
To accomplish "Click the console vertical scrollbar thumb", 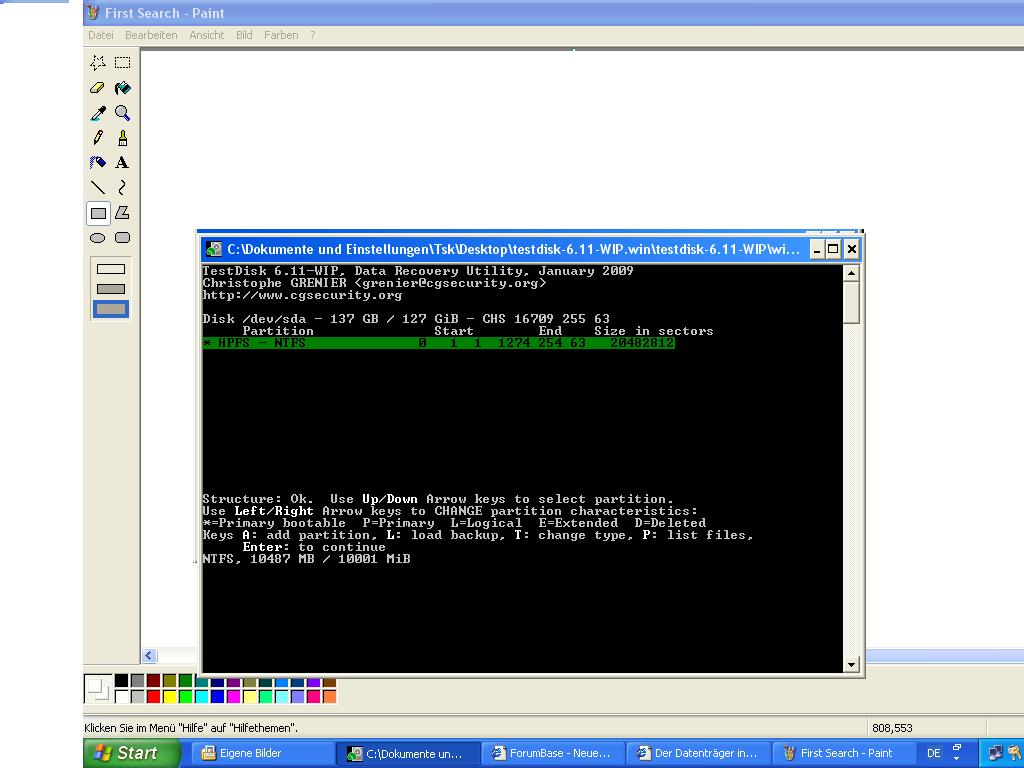I will click(850, 302).
